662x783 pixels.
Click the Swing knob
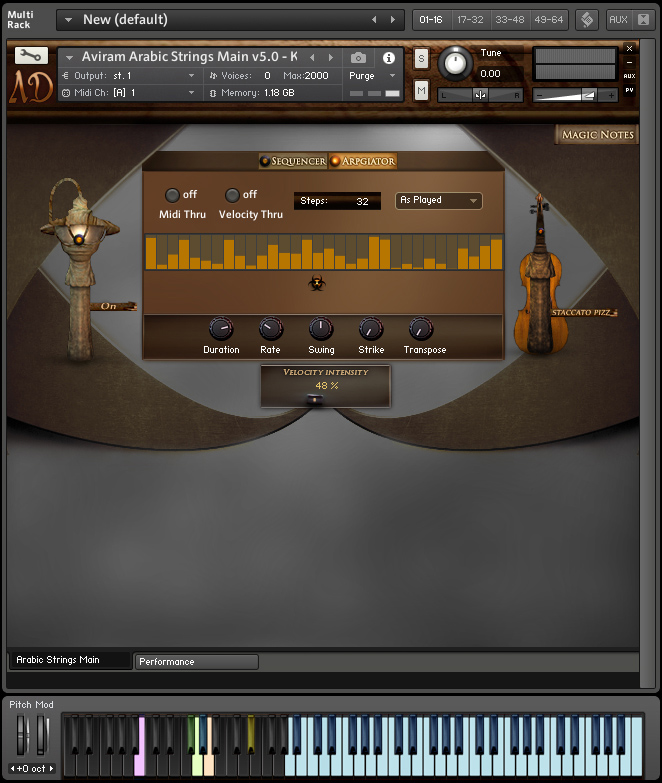click(x=321, y=329)
